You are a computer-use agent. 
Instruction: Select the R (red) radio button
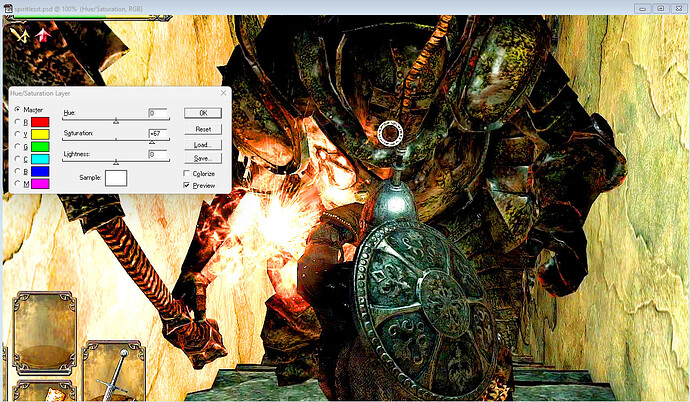coord(17,122)
